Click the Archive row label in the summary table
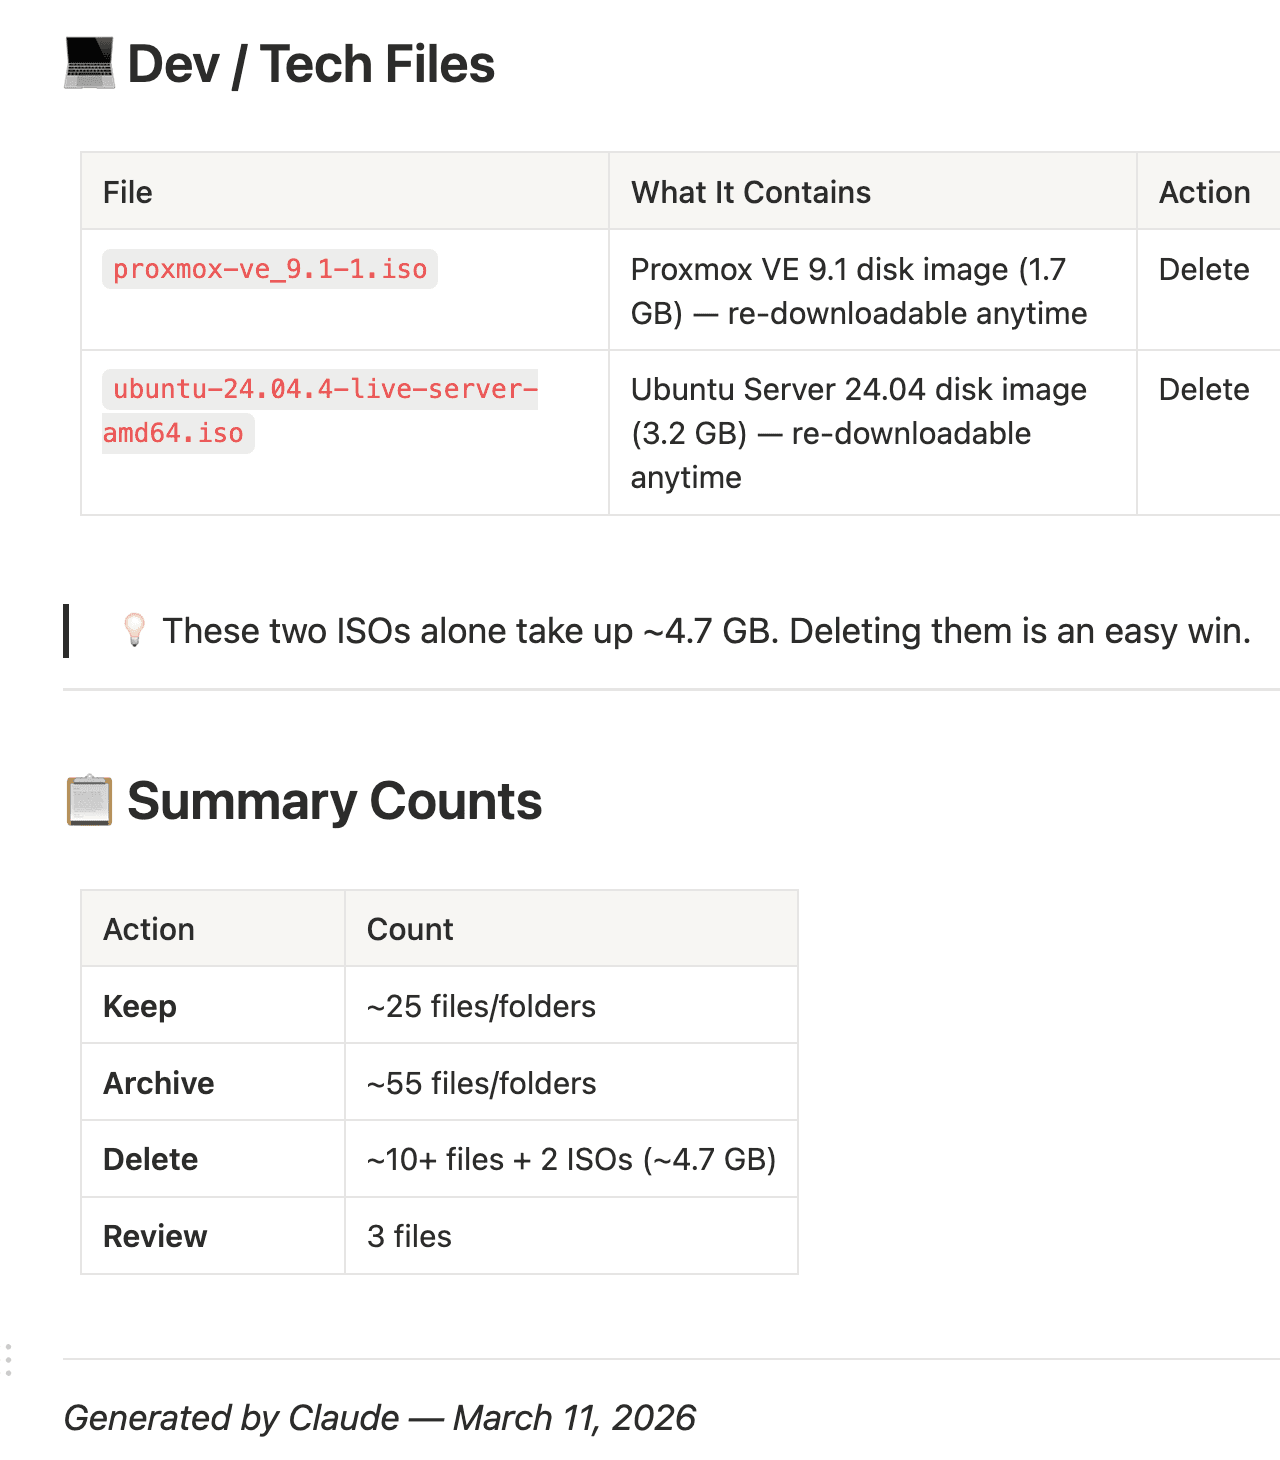The height and width of the screenshot is (1460, 1280). (159, 1083)
